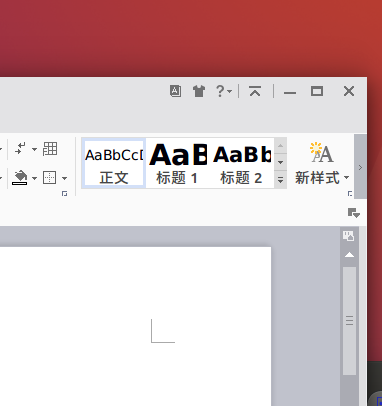The height and width of the screenshot is (406, 382).
Task: Open the shading color dropdown arrow
Action: tap(34, 178)
